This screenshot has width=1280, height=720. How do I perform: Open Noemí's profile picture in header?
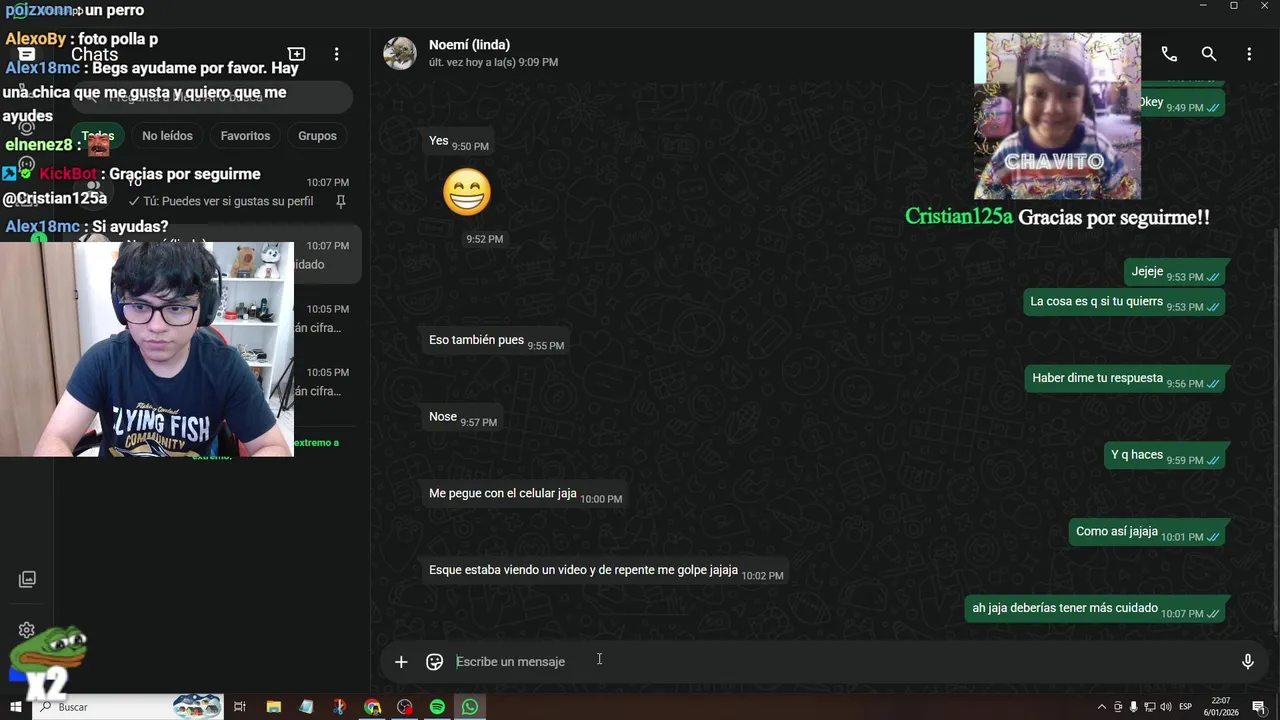click(400, 53)
